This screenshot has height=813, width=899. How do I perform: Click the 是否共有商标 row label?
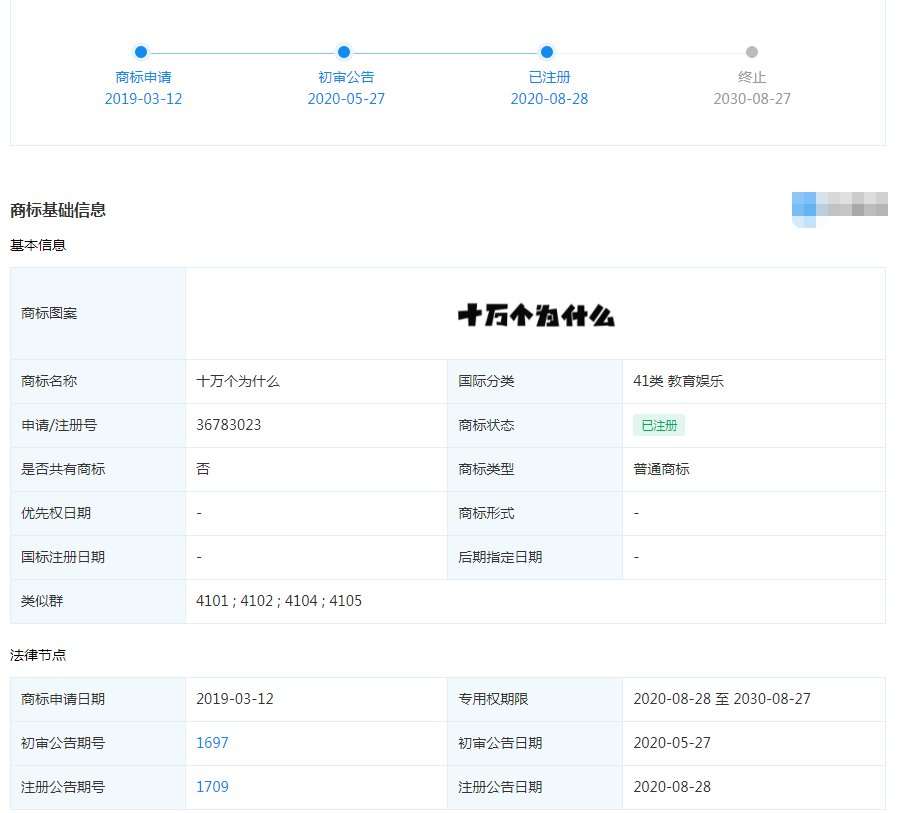tap(63, 469)
